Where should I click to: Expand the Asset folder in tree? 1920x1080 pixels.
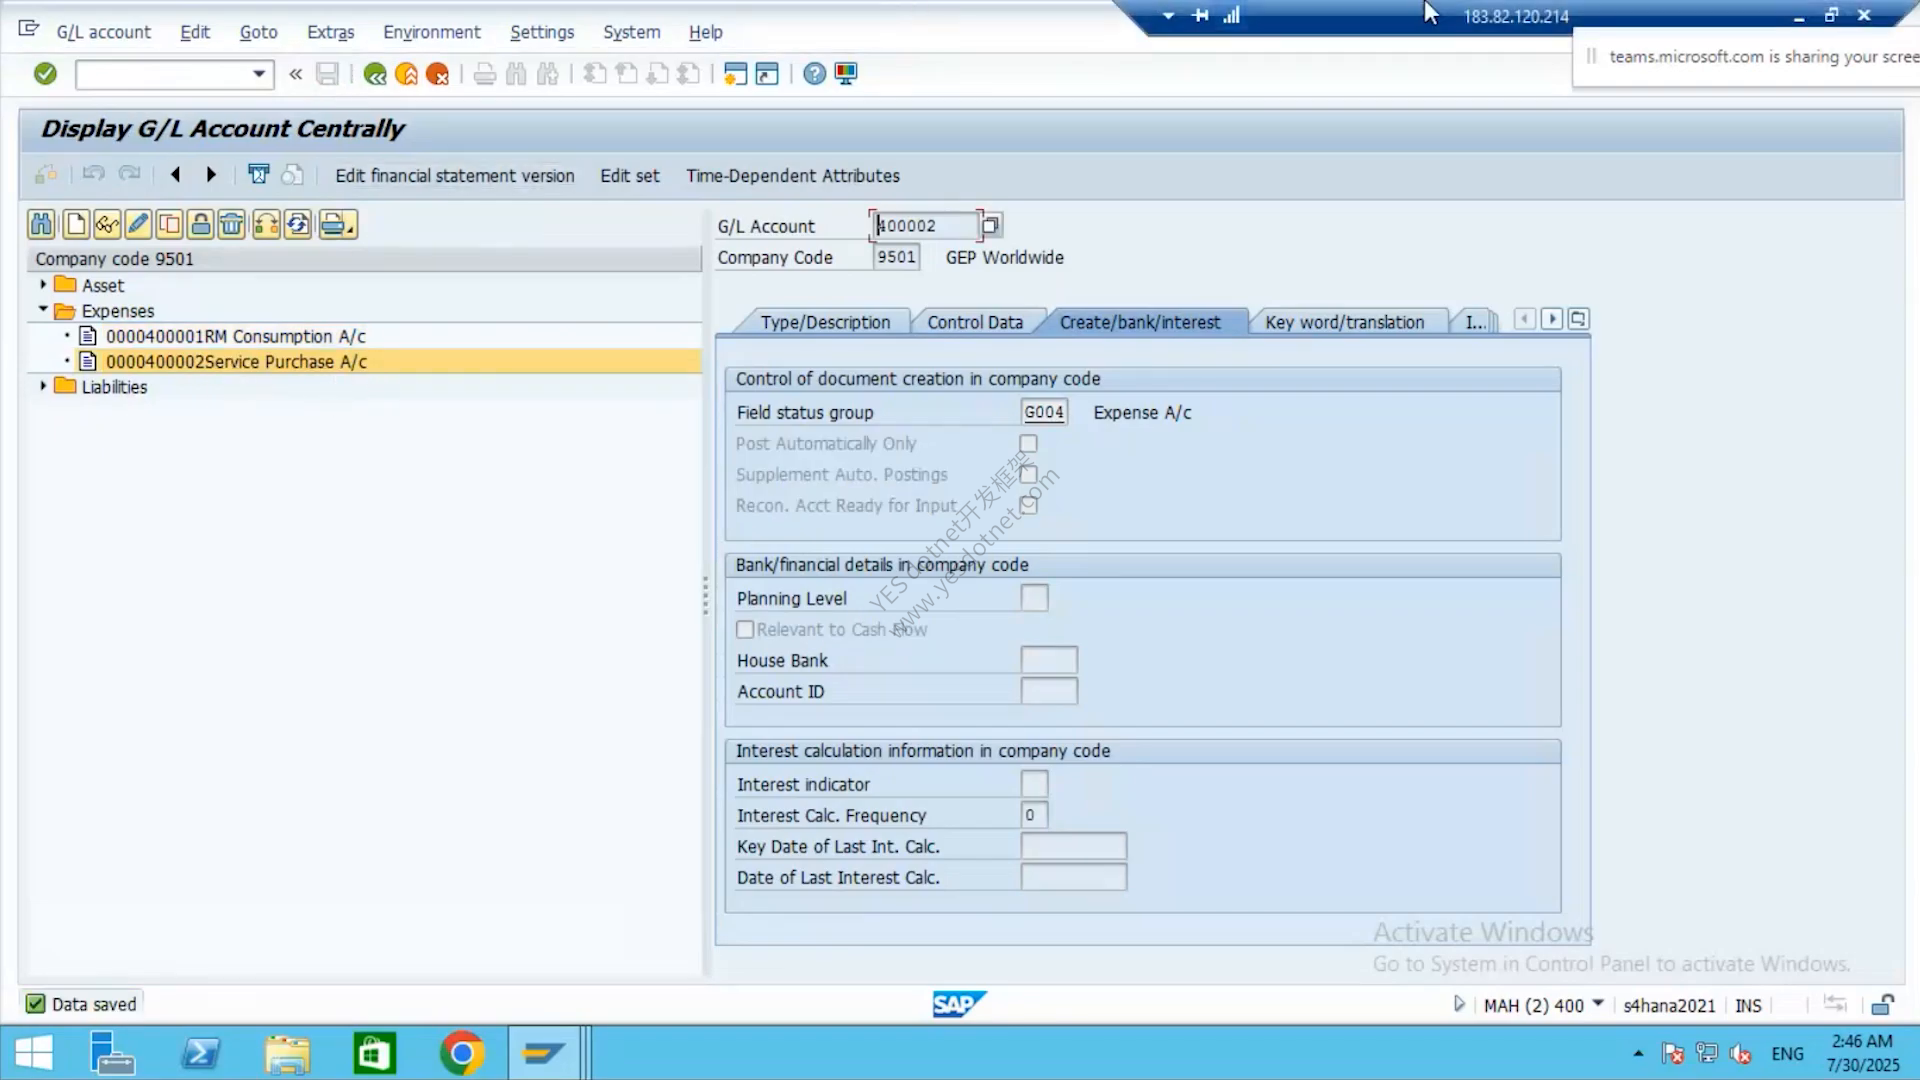[x=43, y=285]
